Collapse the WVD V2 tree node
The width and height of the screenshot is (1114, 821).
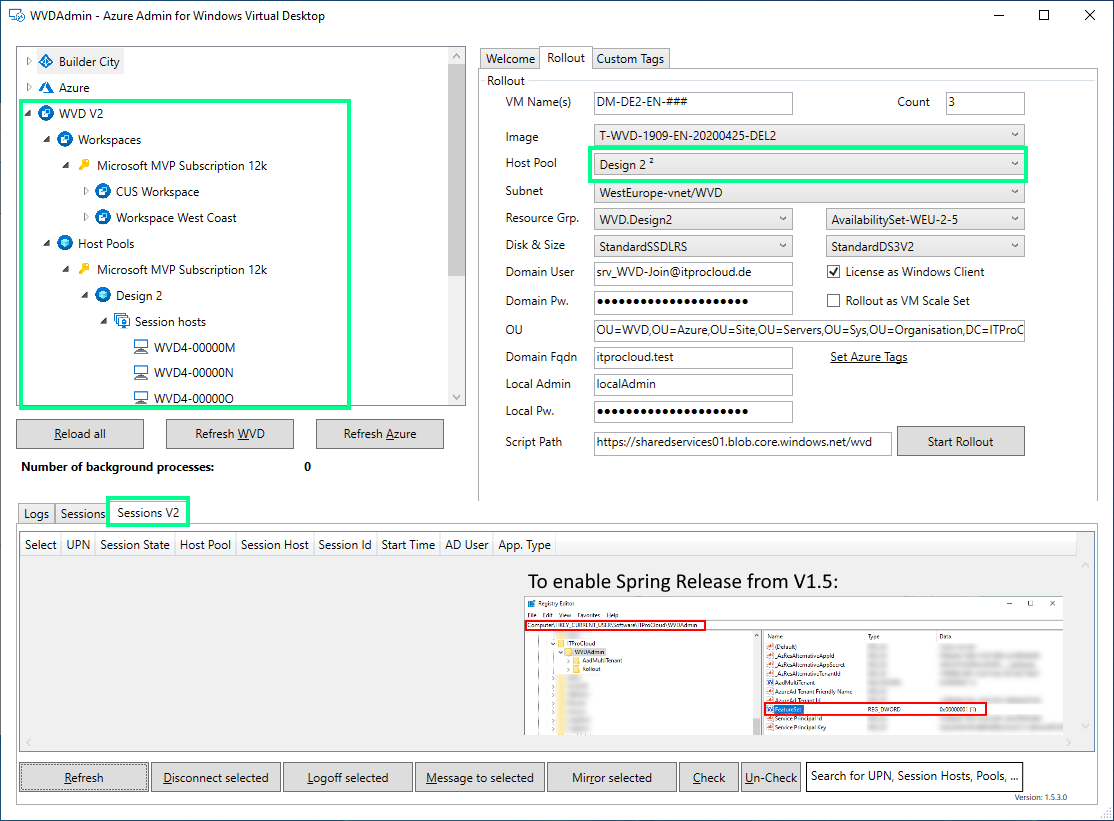28,114
